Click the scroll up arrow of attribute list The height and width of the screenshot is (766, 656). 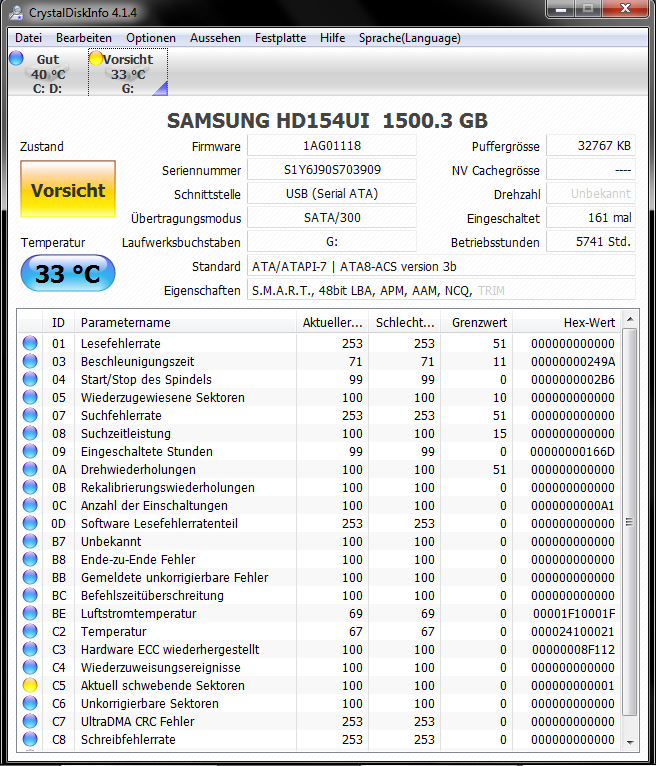tap(630, 319)
